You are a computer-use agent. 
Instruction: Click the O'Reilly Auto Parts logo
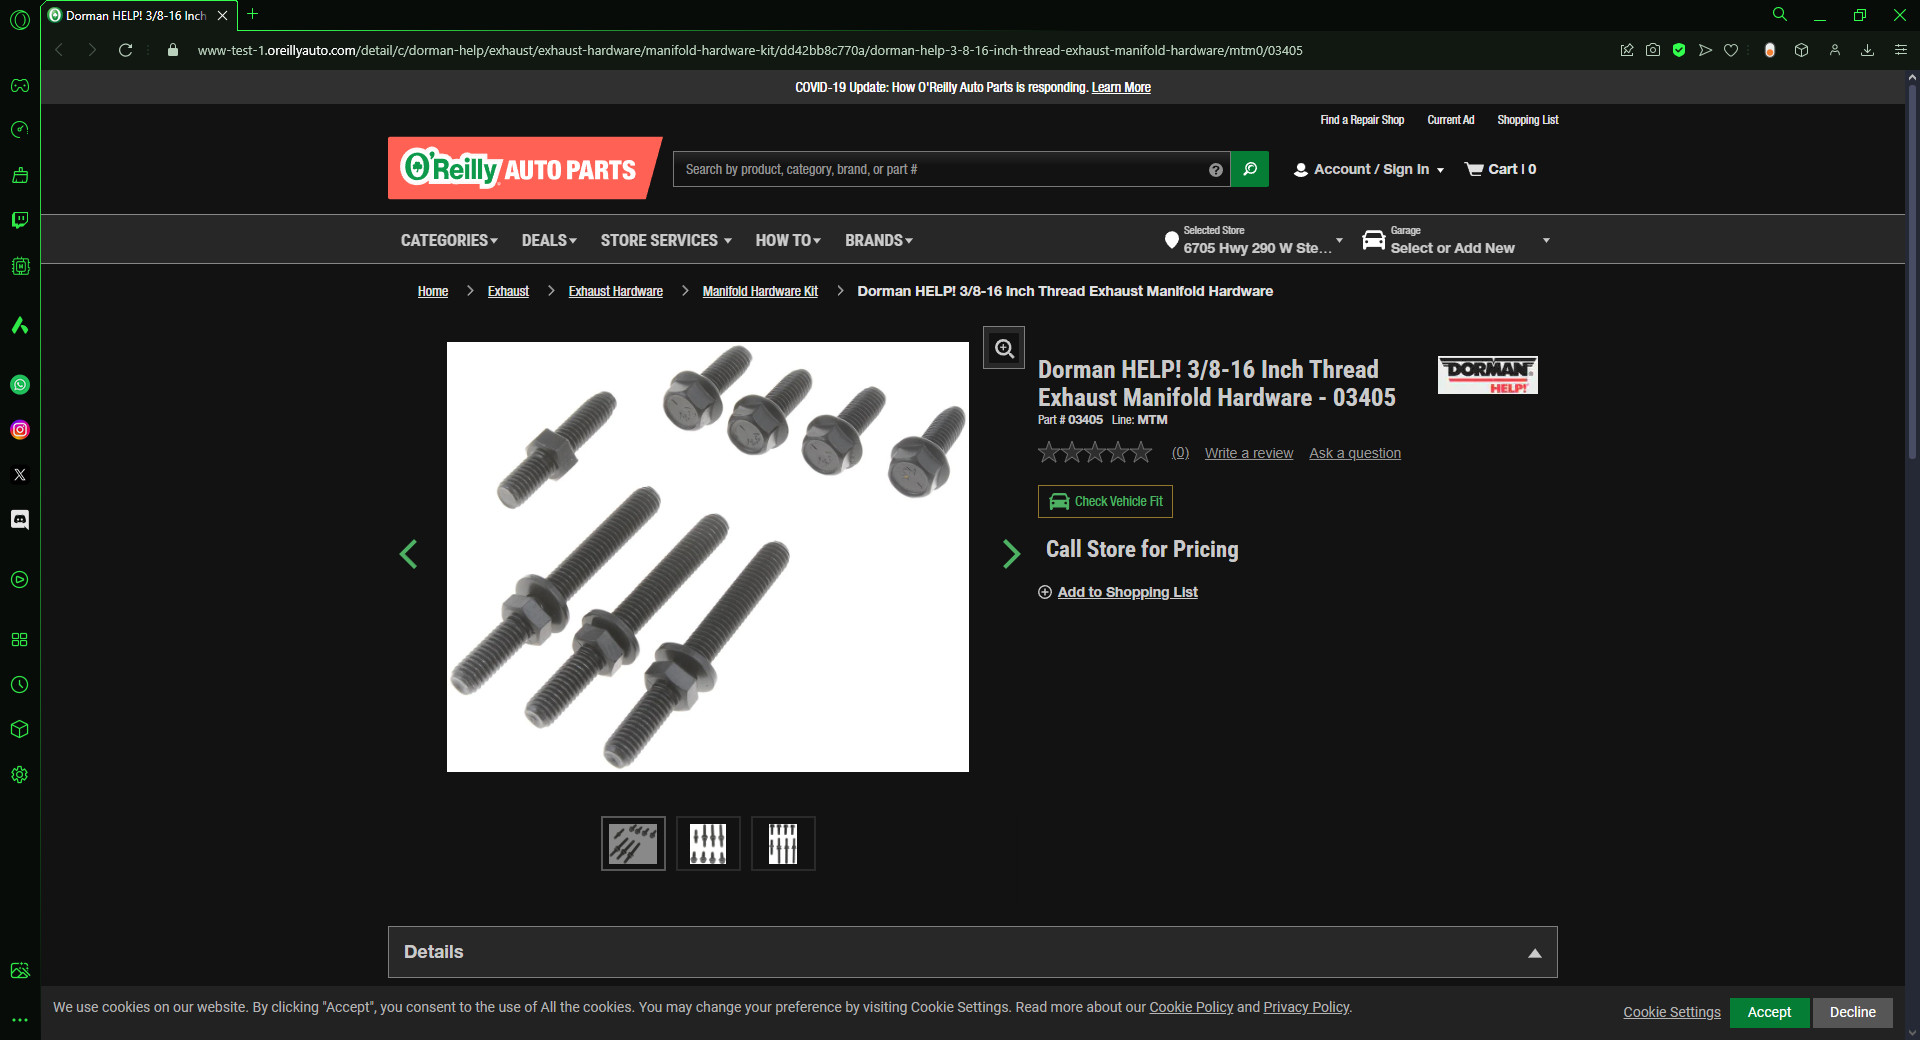point(524,168)
